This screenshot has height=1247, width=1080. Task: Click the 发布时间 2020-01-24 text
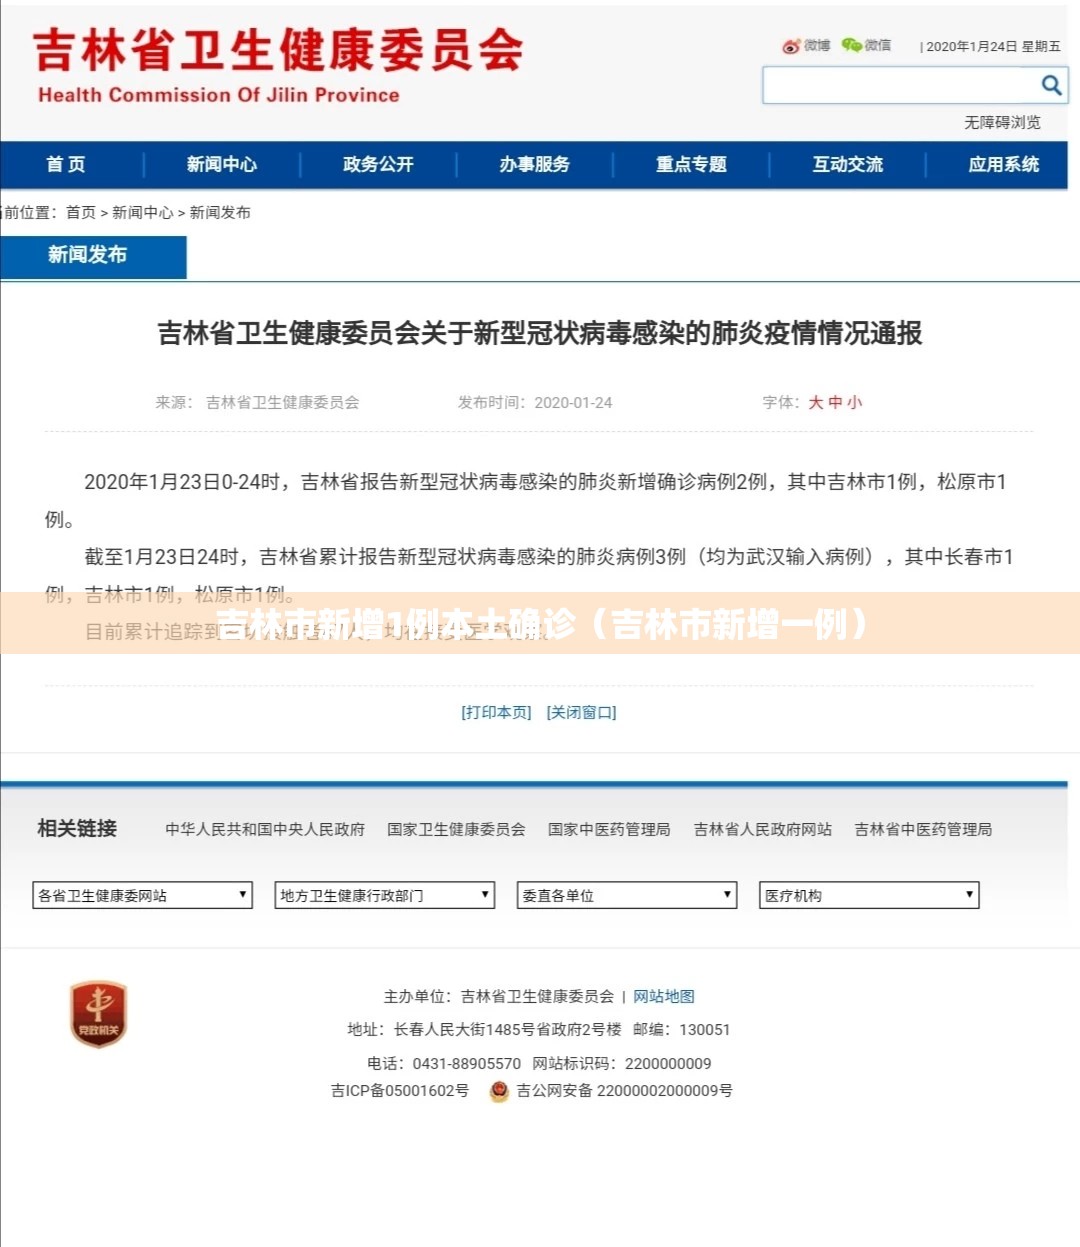point(535,402)
